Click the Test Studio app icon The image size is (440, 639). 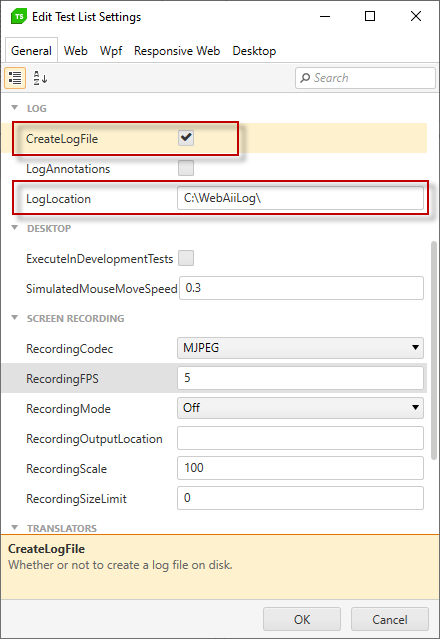point(18,17)
